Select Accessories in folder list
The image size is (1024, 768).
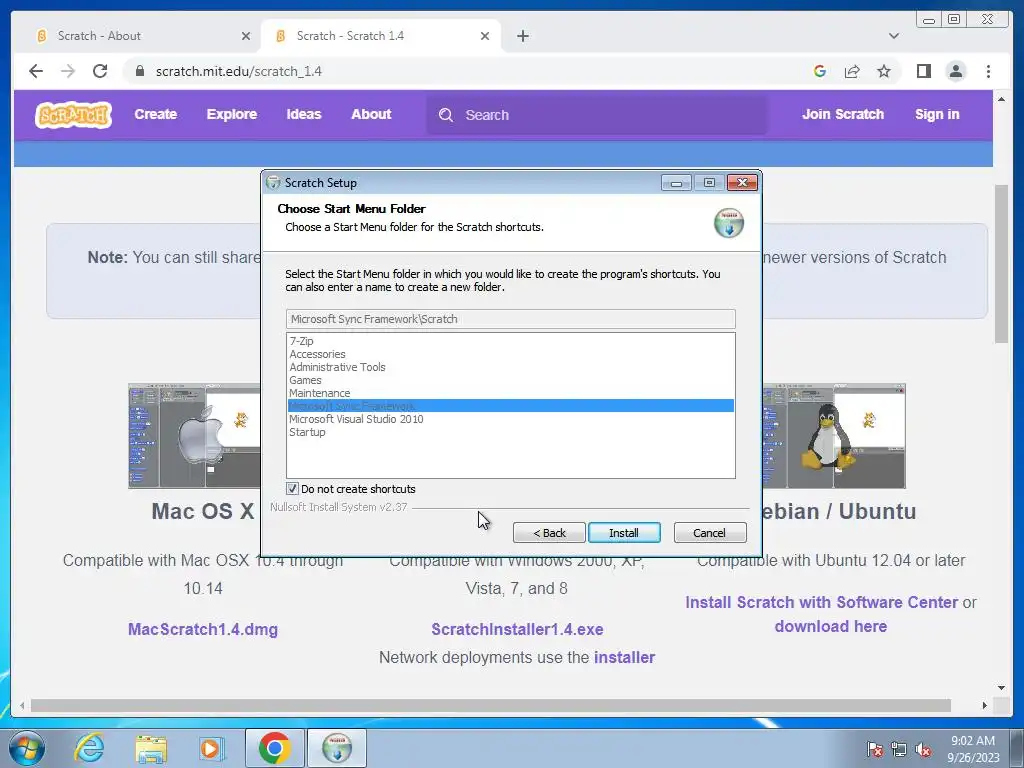coord(511,354)
